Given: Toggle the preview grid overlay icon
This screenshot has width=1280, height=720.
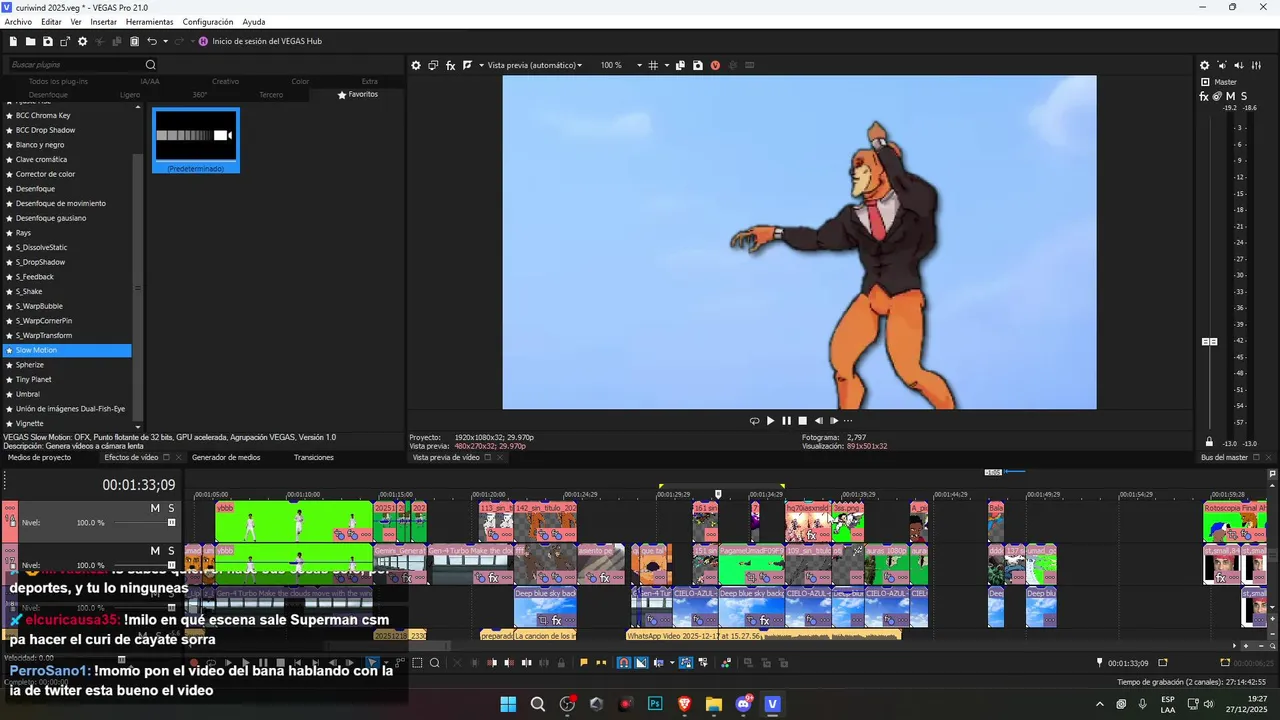Looking at the screenshot, I should pos(653,65).
